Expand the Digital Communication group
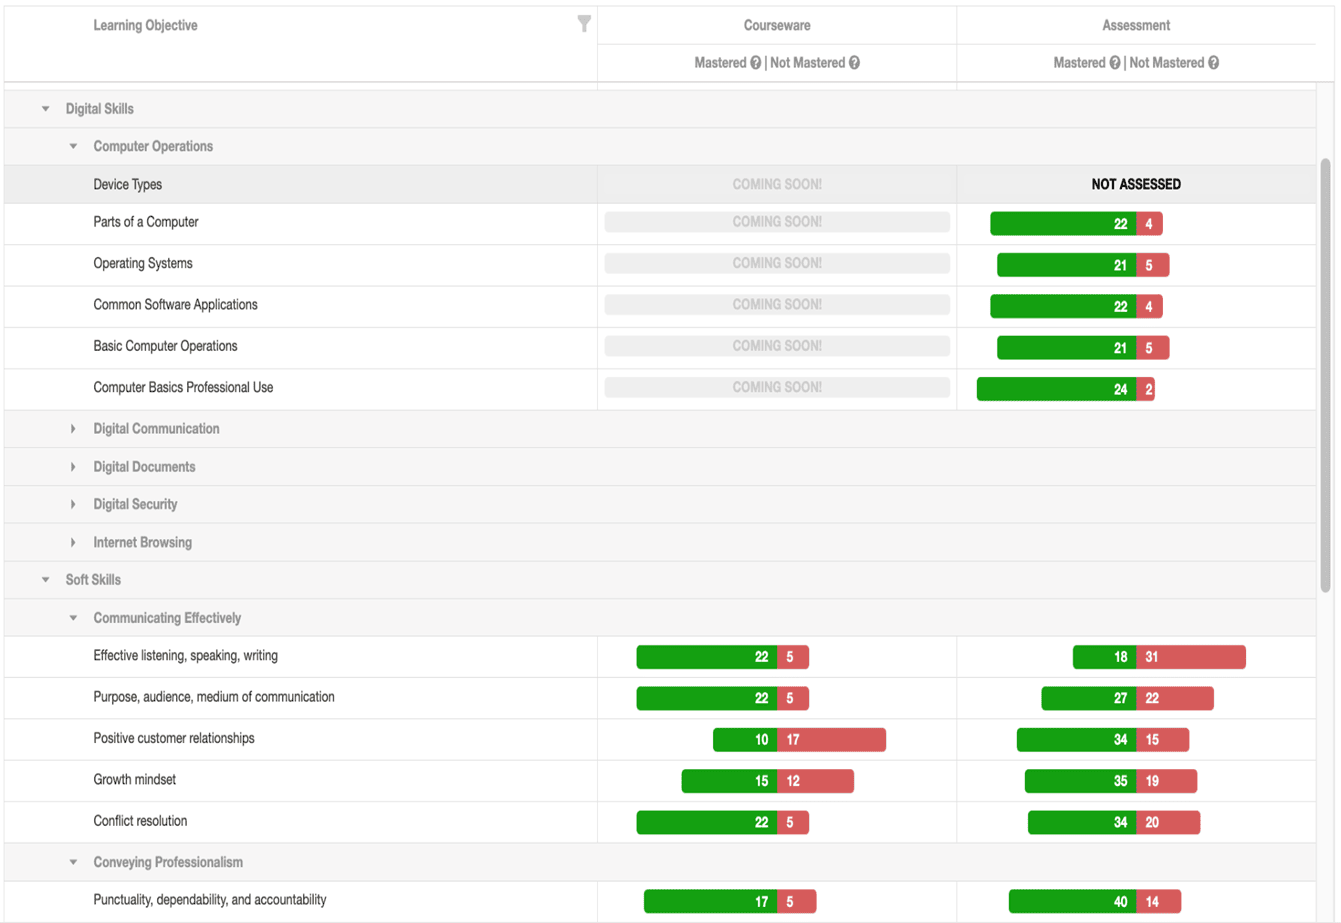Viewport: 1341px width, 923px height. pyautogui.click(x=73, y=429)
